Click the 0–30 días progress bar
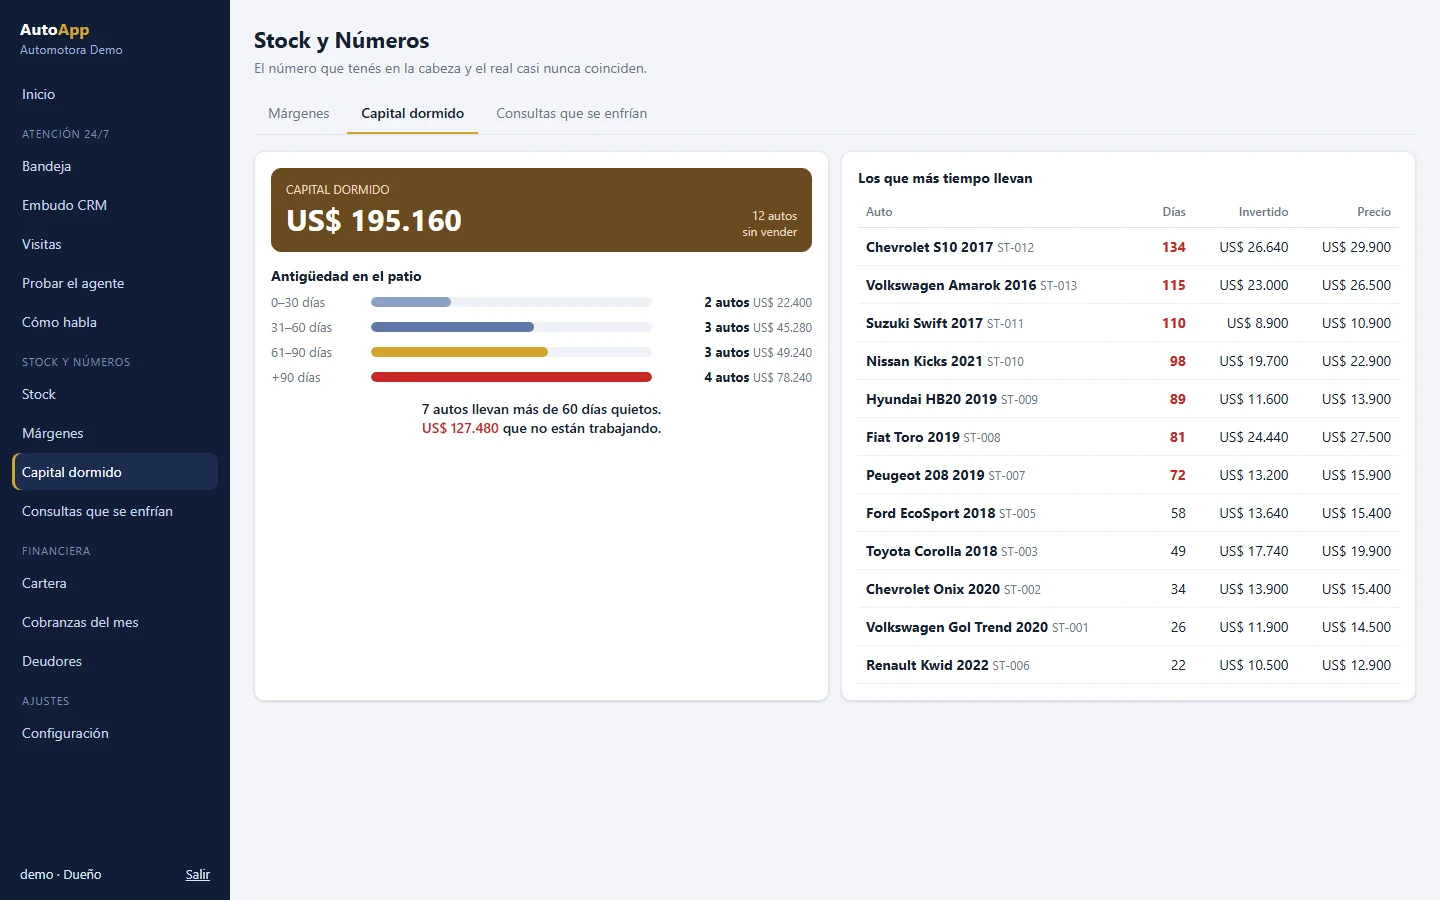The height and width of the screenshot is (900, 1440). point(511,302)
